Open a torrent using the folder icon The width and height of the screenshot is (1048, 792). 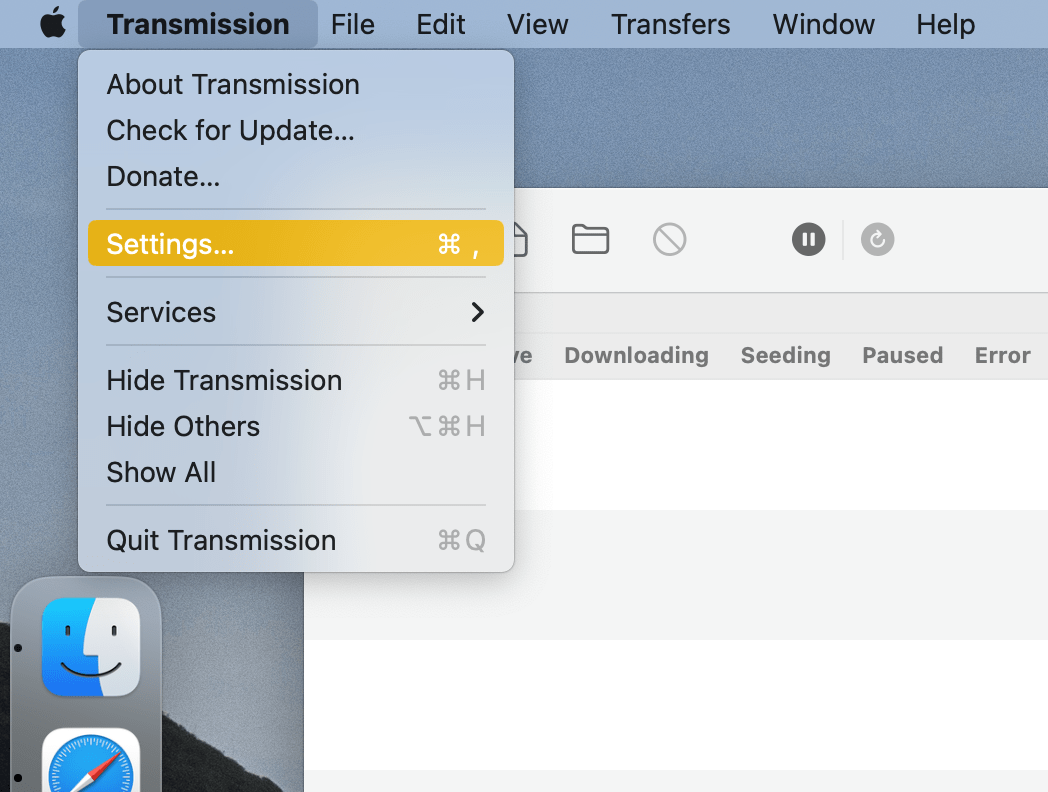pos(590,239)
